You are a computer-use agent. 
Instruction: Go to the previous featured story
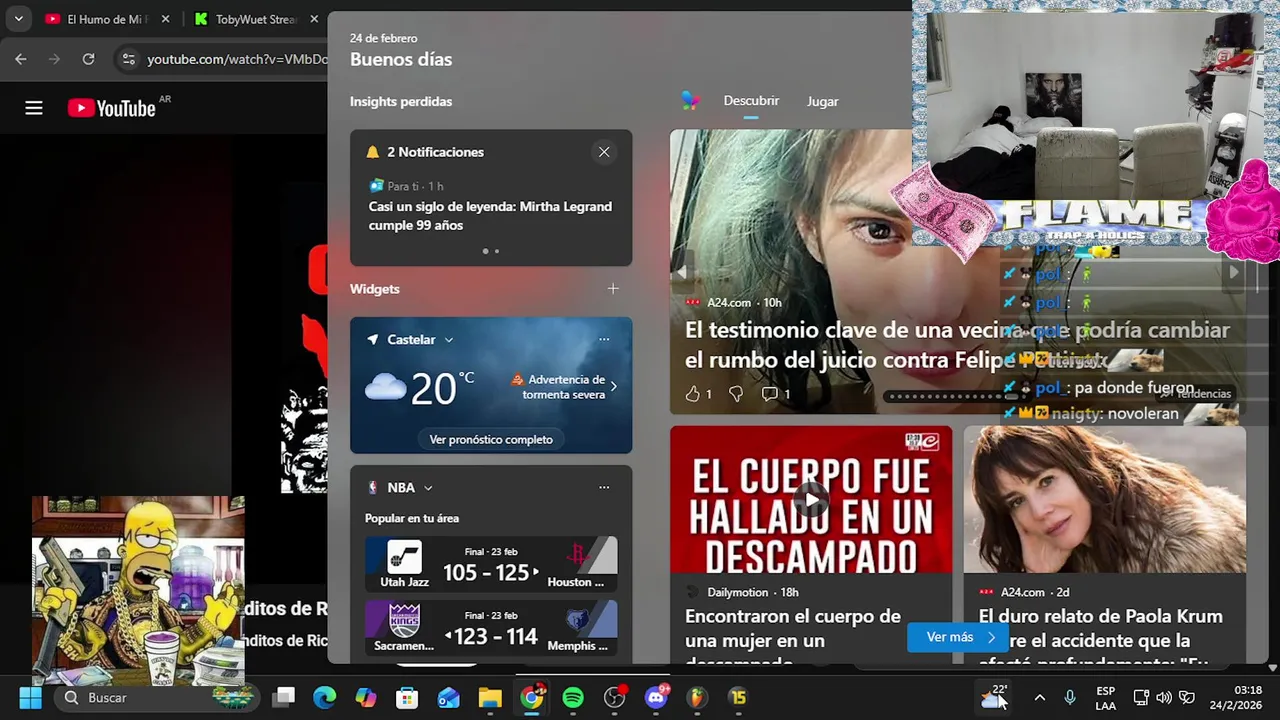(x=683, y=272)
